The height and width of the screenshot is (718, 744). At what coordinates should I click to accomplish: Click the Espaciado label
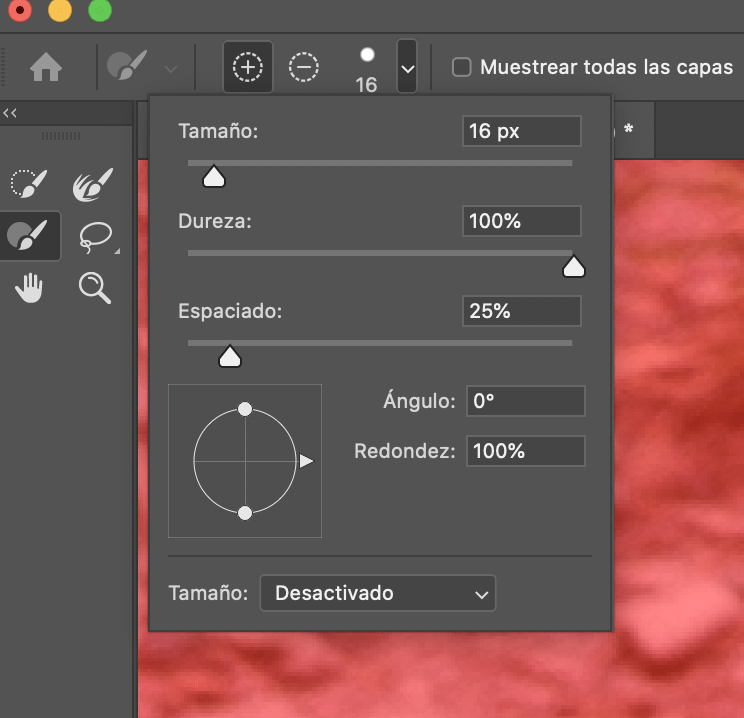click(230, 311)
